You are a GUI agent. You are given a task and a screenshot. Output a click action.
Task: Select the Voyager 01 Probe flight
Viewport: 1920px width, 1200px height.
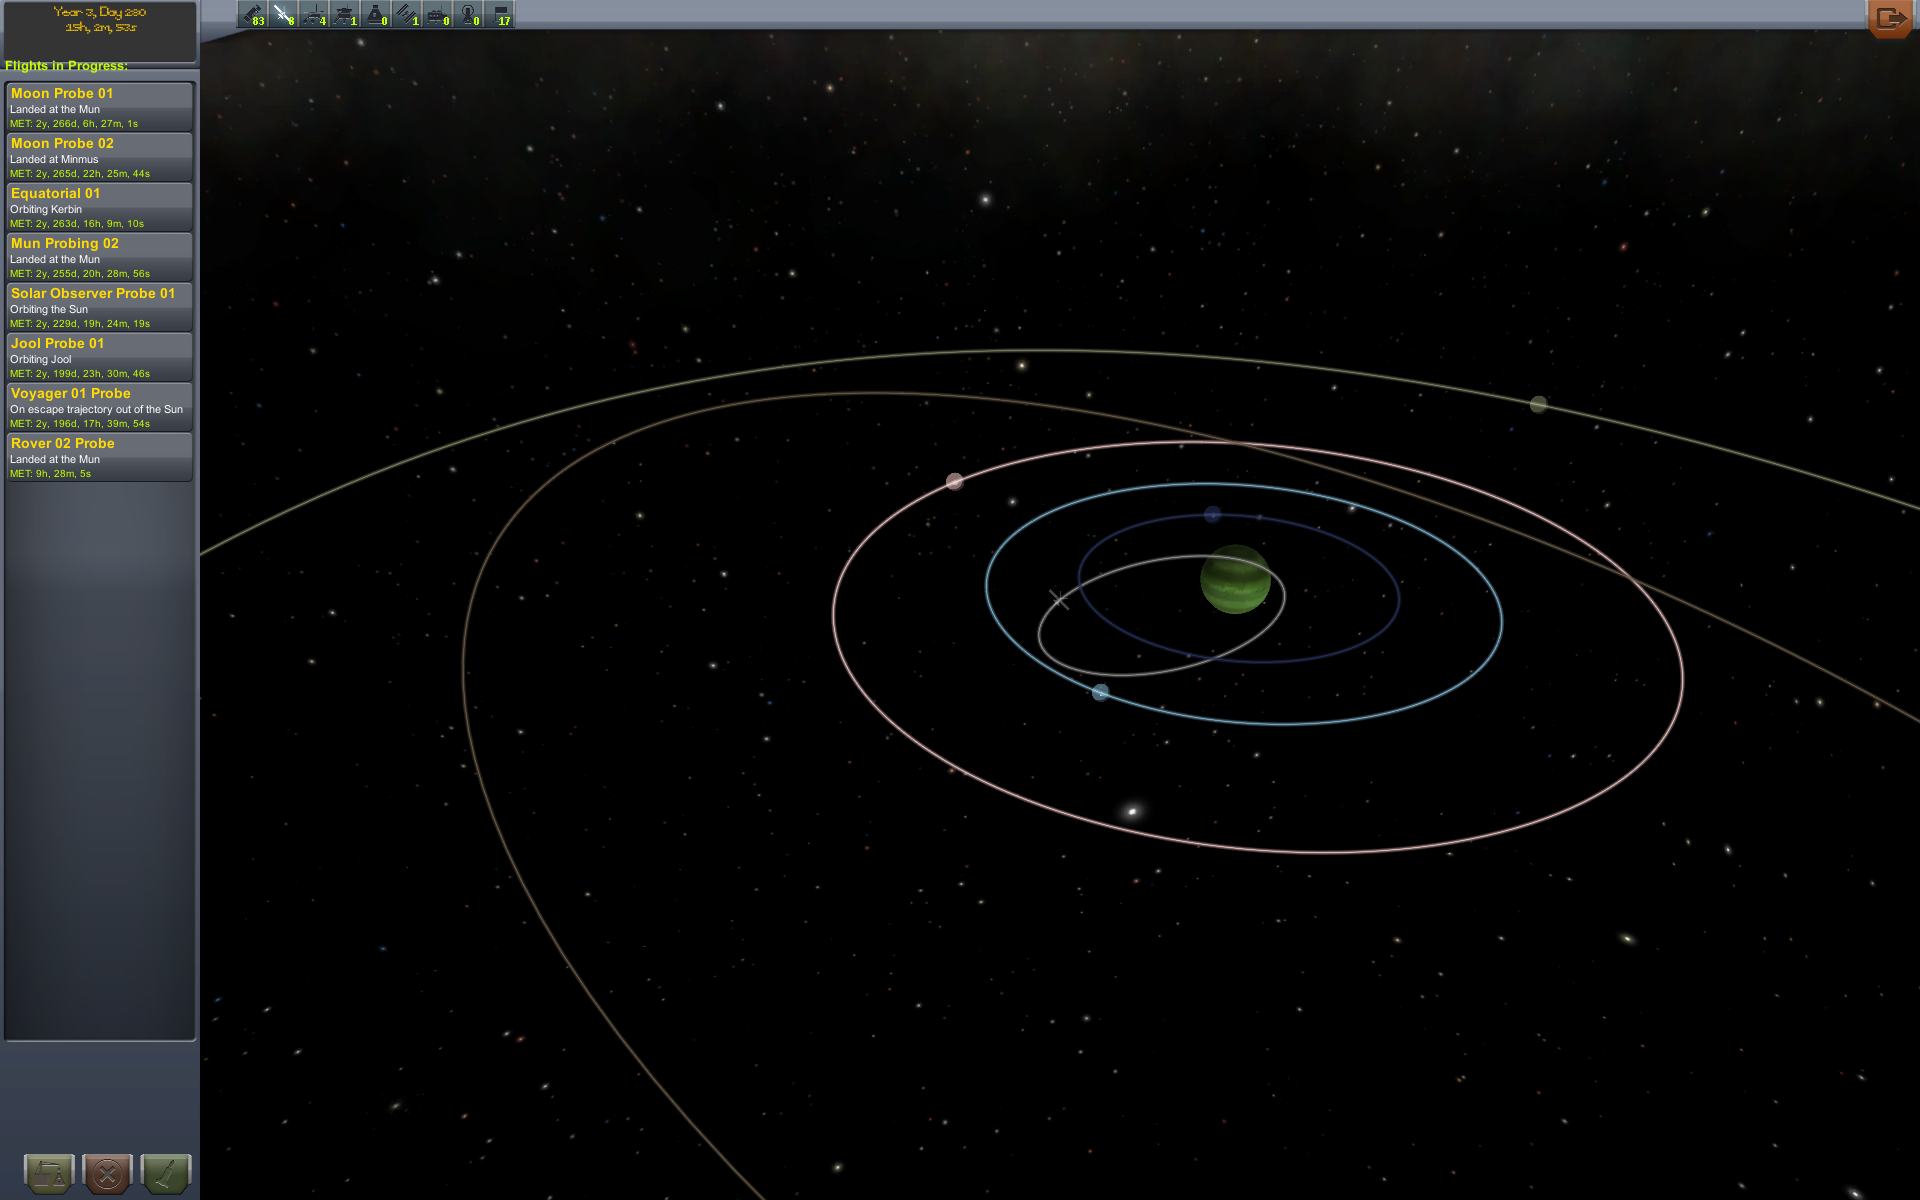[99, 407]
